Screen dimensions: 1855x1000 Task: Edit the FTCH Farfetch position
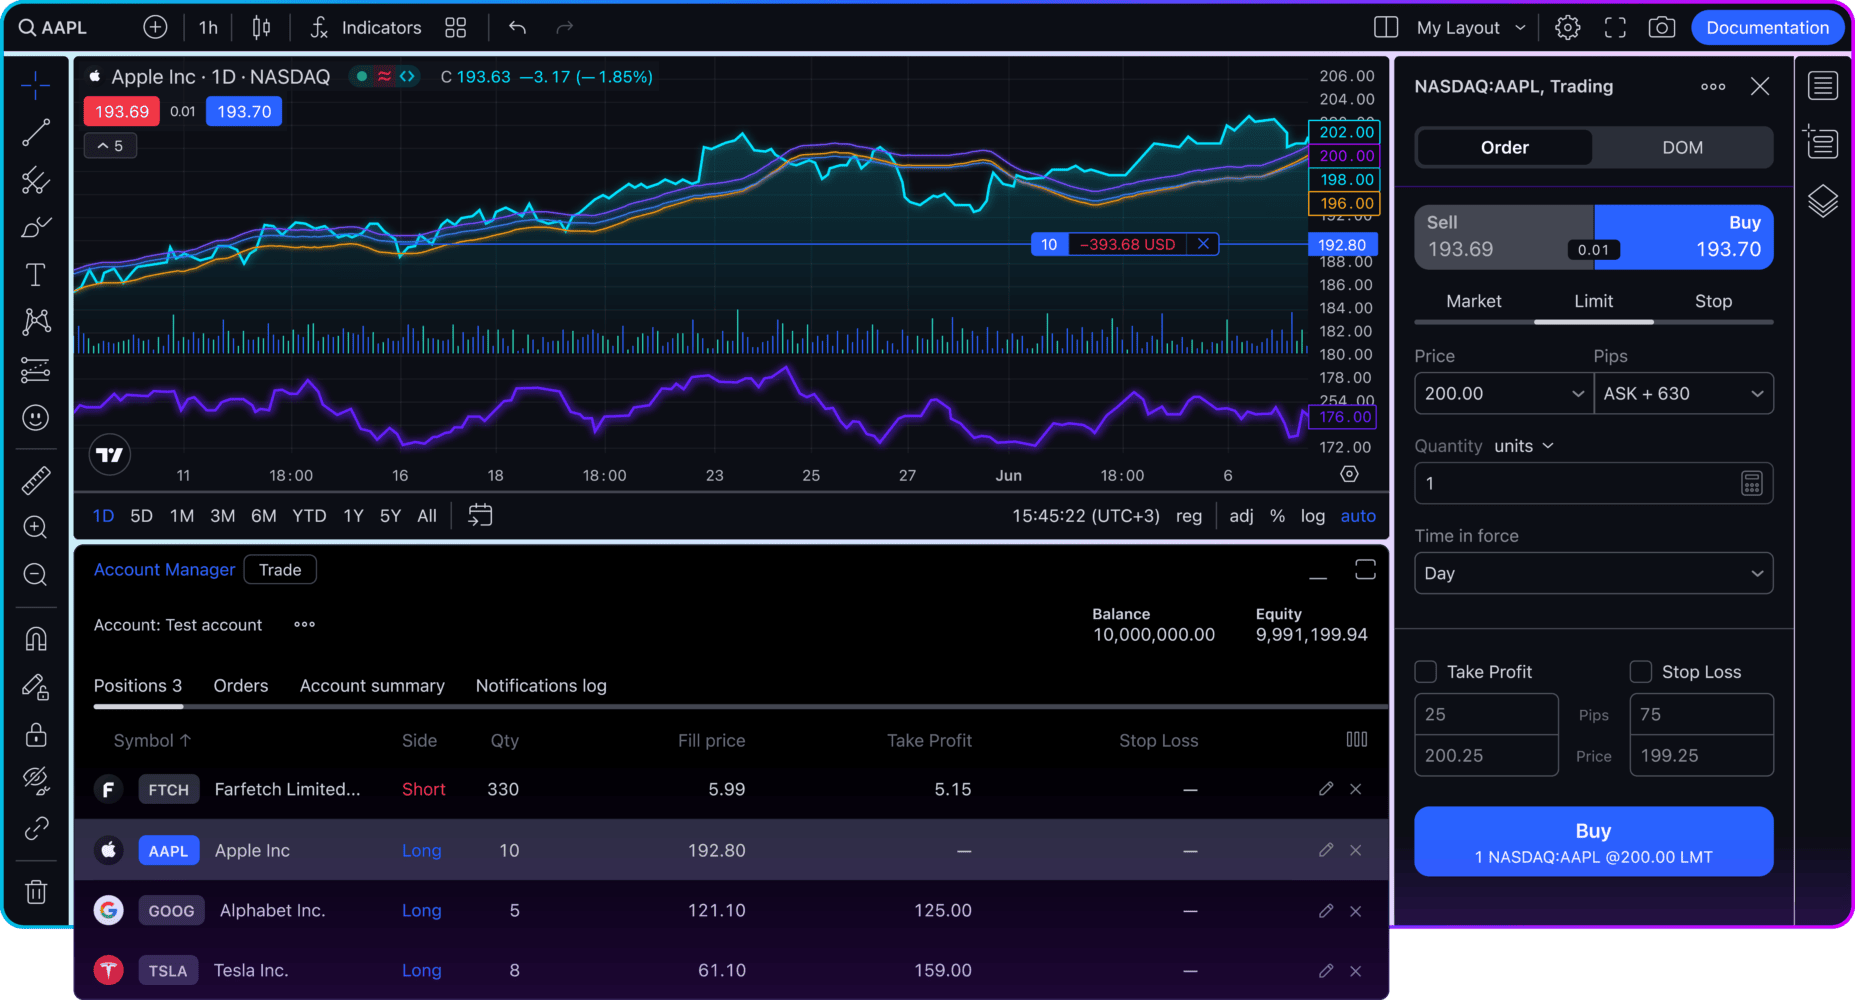point(1326,789)
